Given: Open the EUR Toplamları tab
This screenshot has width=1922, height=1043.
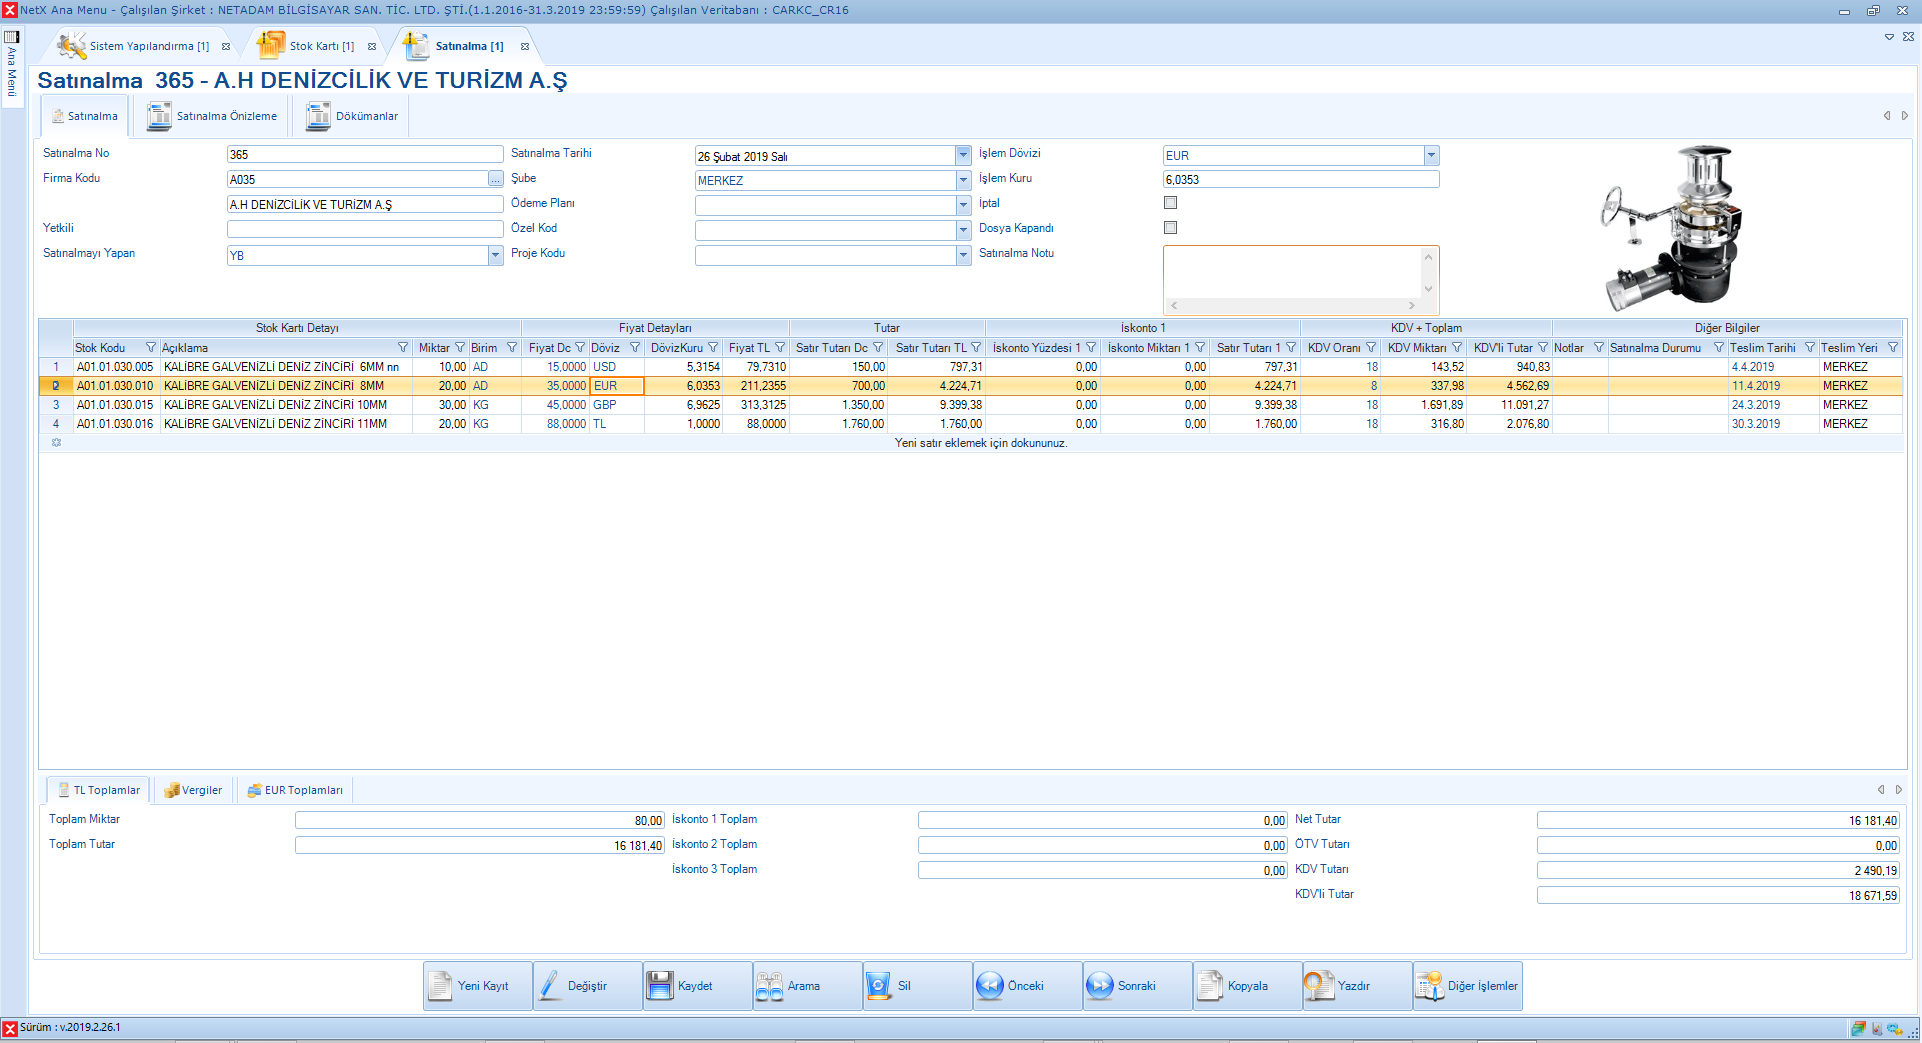Looking at the screenshot, I should pyautogui.click(x=296, y=790).
